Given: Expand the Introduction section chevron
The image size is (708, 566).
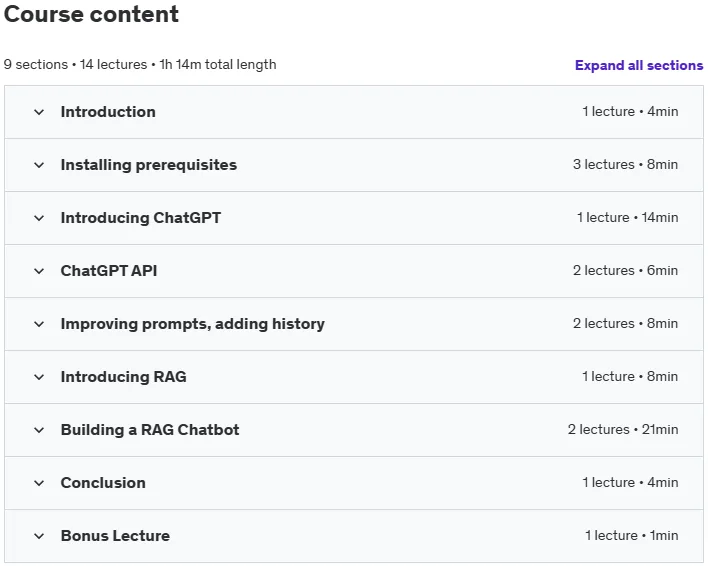Looking at the screenshot, I should [39, 112].
